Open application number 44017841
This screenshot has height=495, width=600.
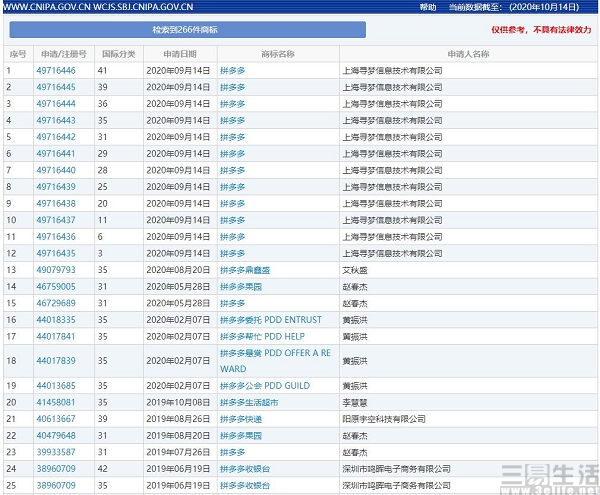56,337
